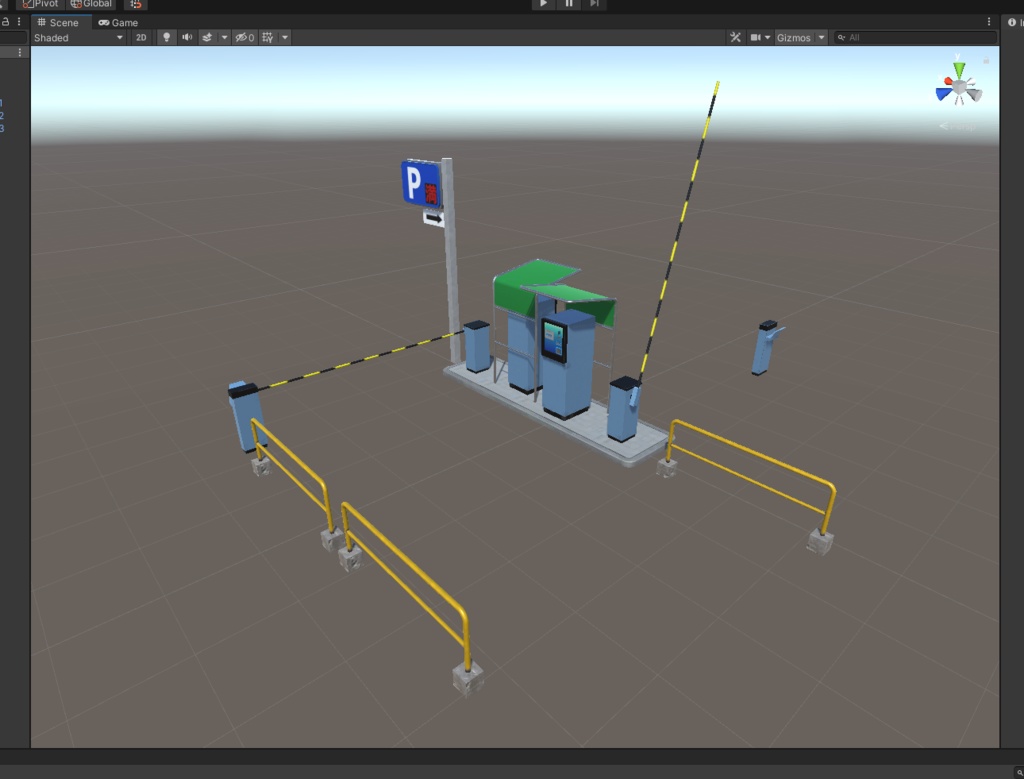Toggle the orientation gizmo lock icon

click(986, 61)
